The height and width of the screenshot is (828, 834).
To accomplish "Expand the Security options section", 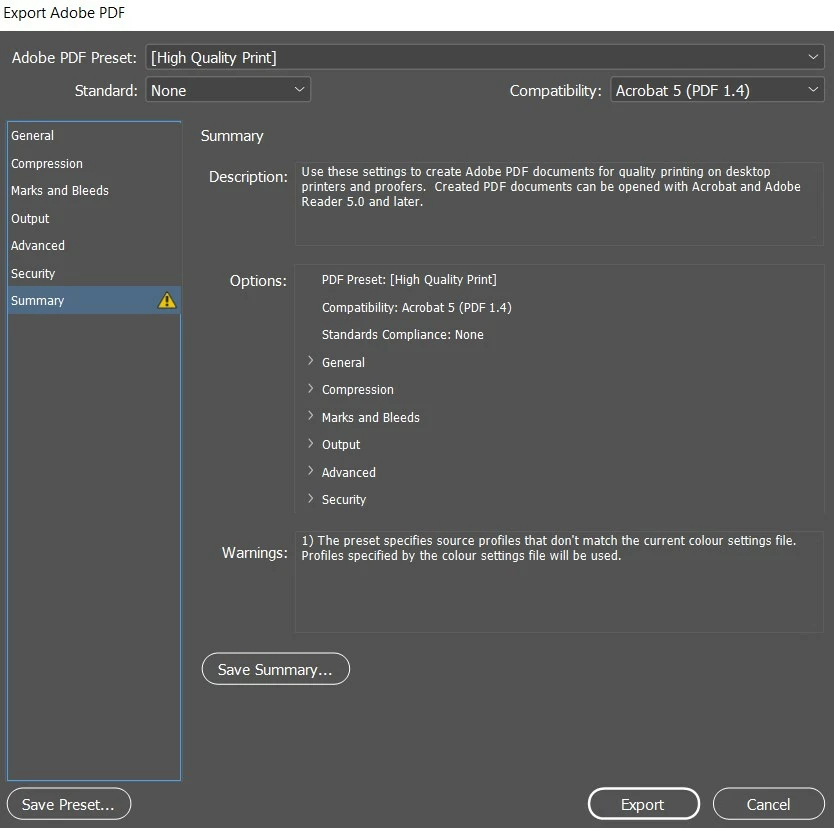I will click(311, 499).
